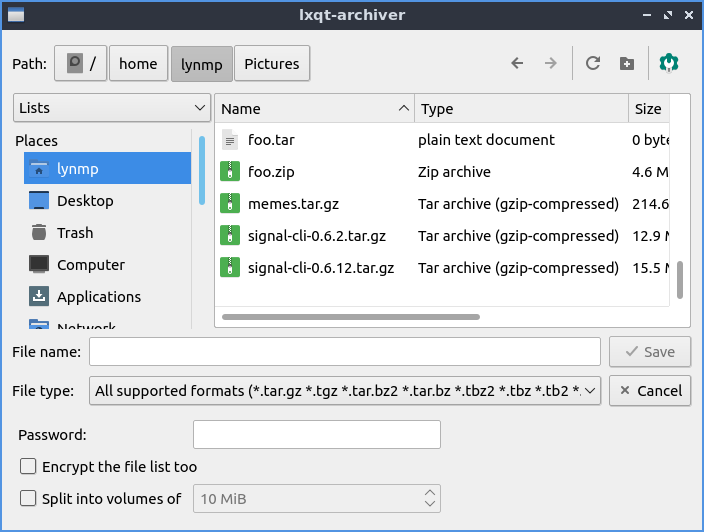704x532 pixels.
Task: Expand the File type combo box
Action: point(345,391)
